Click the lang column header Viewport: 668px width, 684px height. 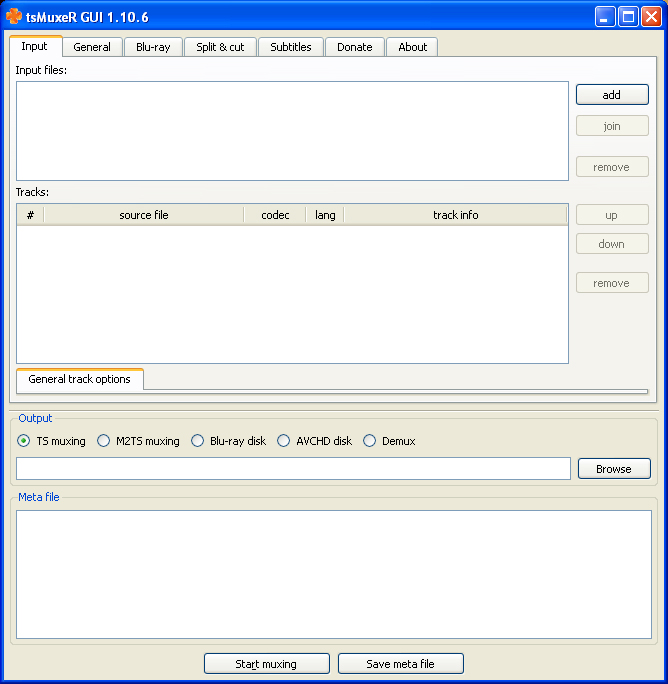[325, 215]
